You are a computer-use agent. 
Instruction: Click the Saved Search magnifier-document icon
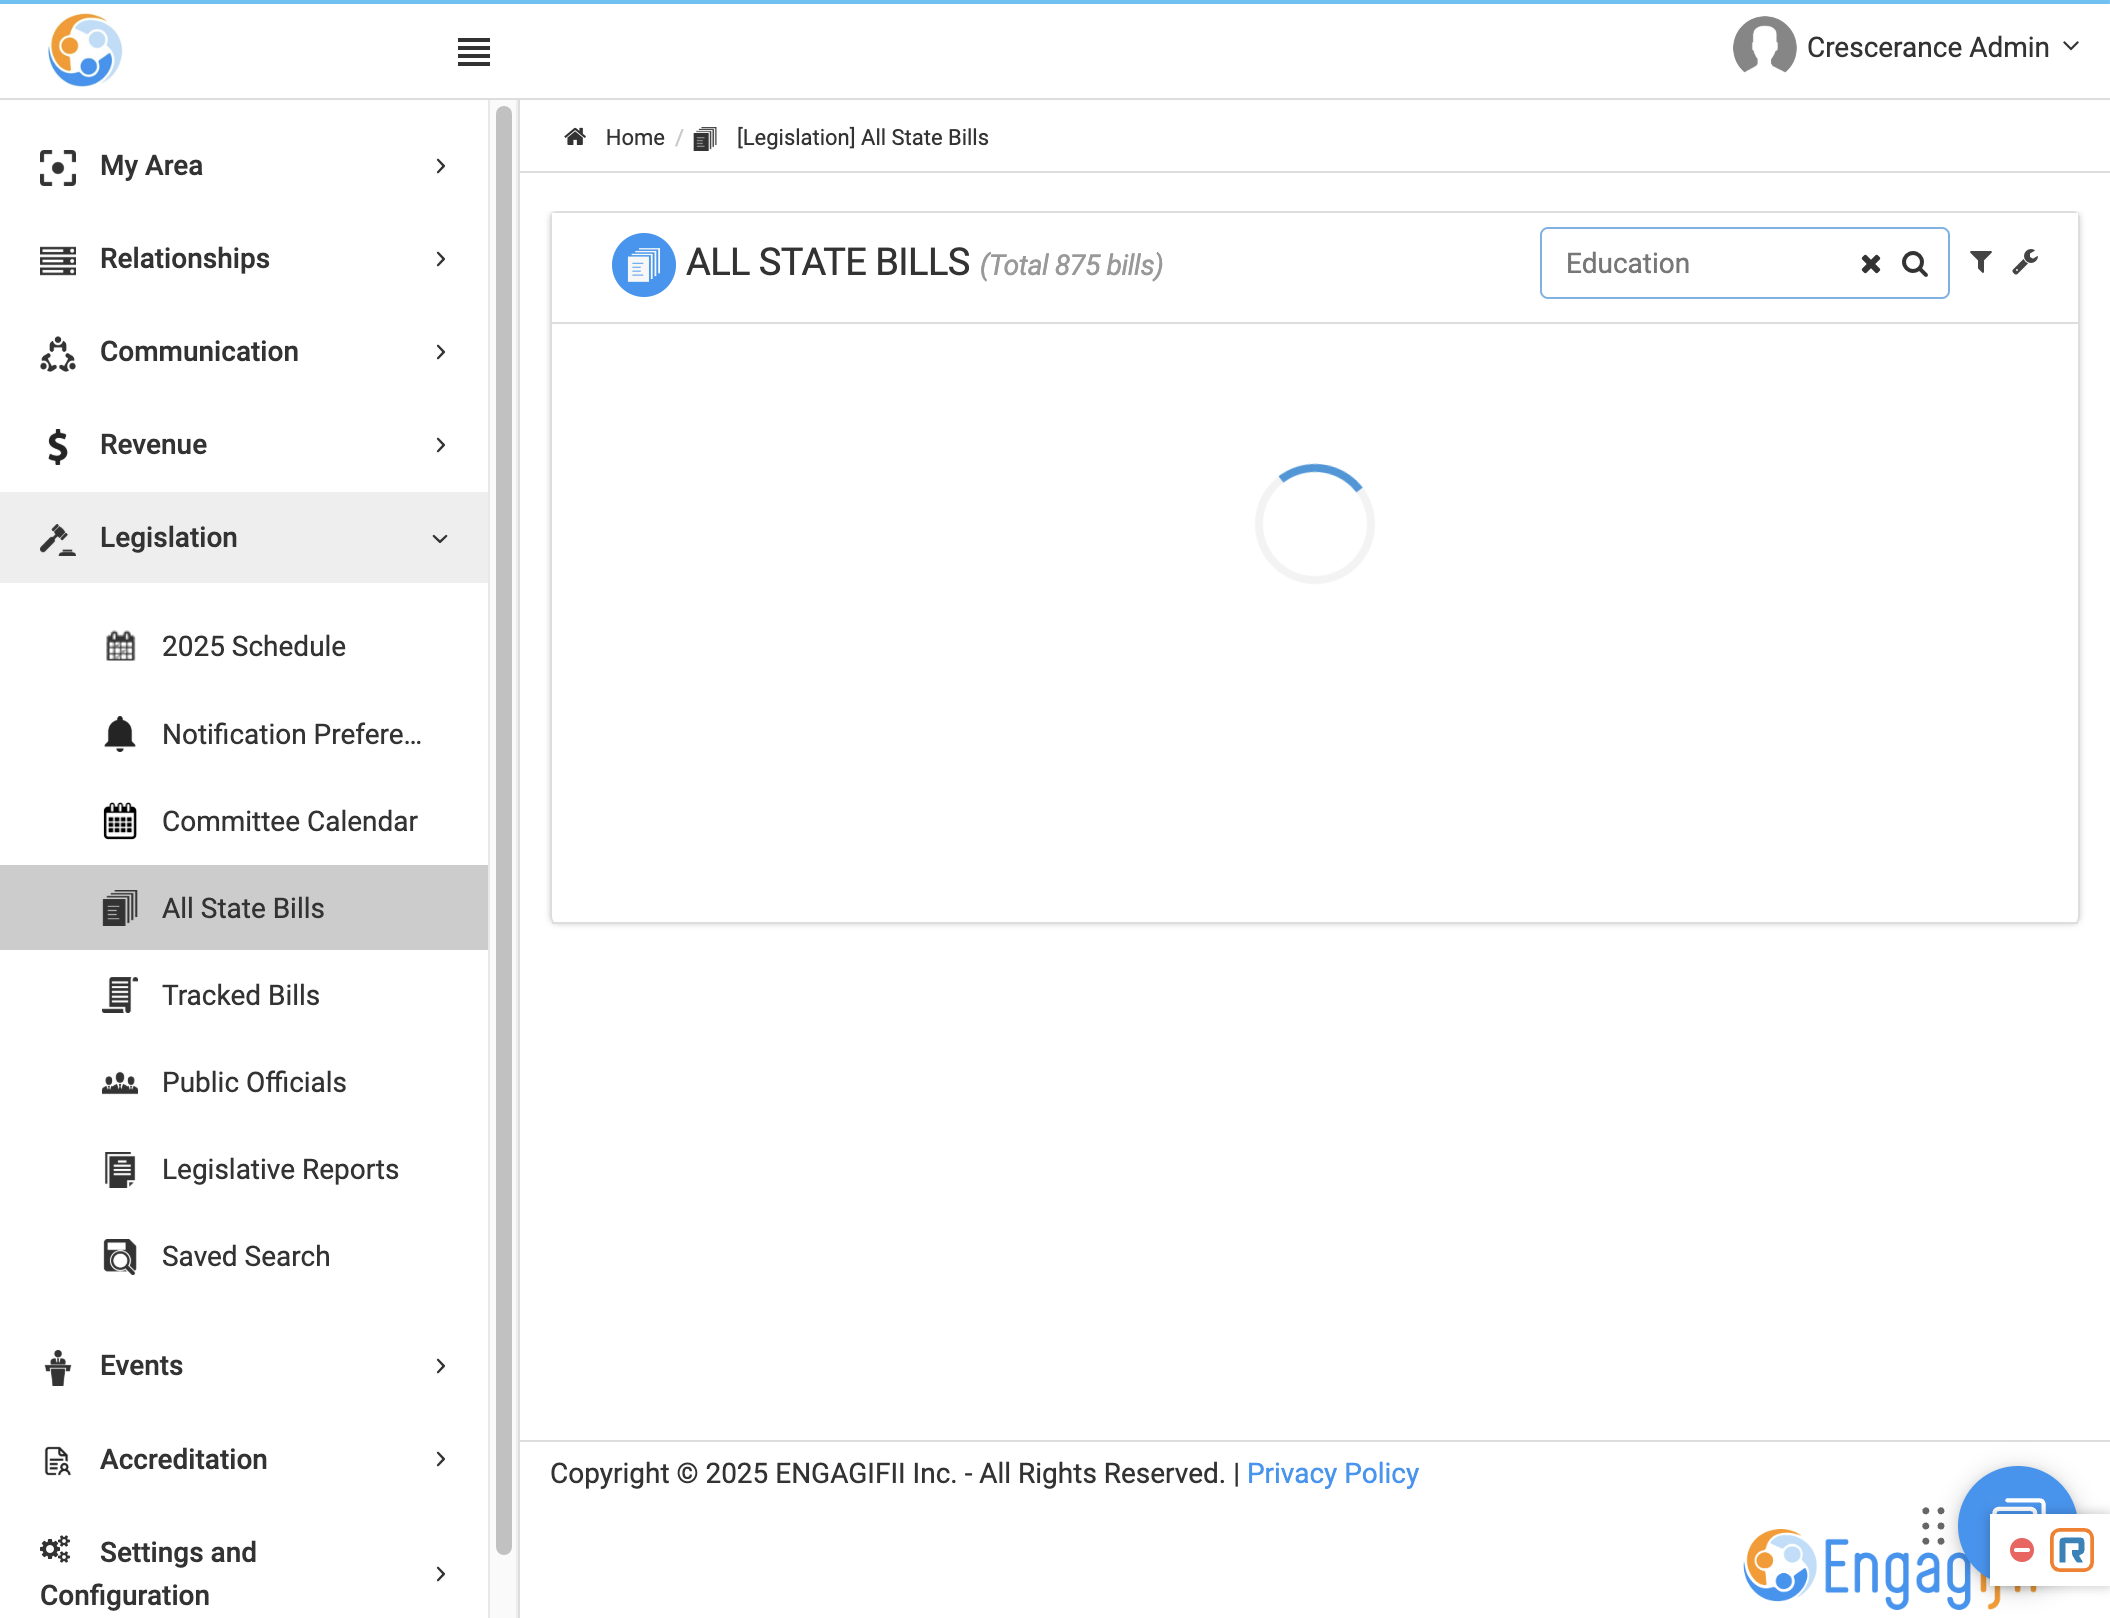[x=120, y=1256]
